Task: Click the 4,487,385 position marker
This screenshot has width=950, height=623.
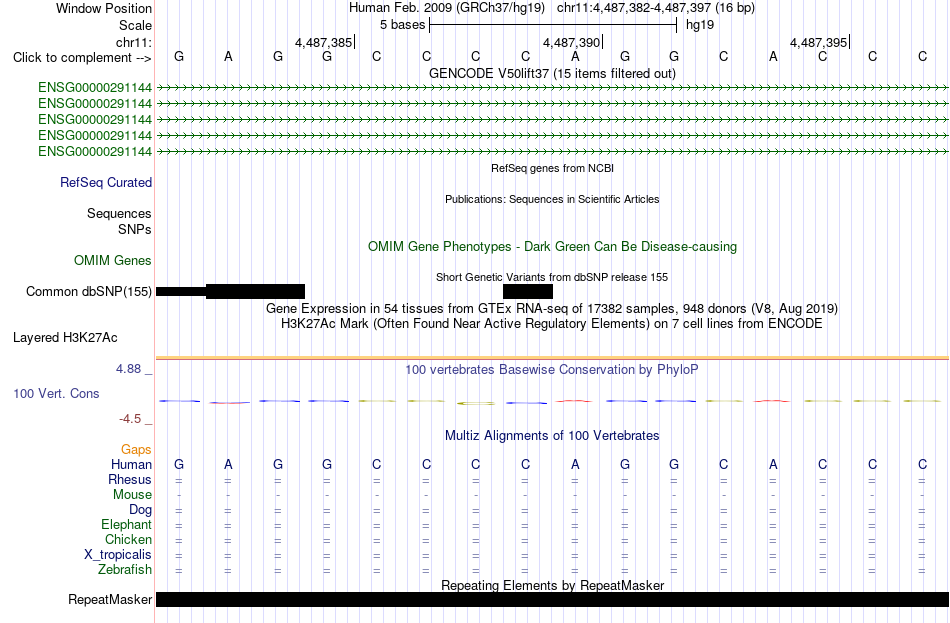Action: pyautogui.click(x=324, y=42)
